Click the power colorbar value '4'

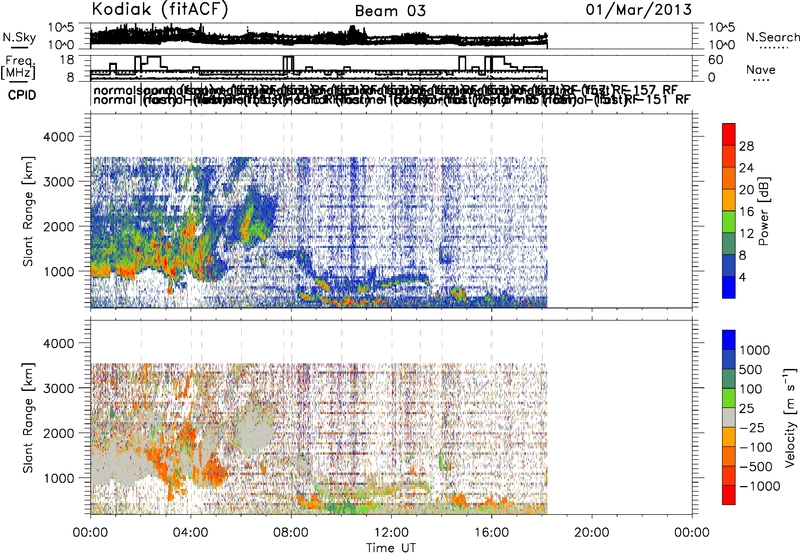click(x=742, y=277)
